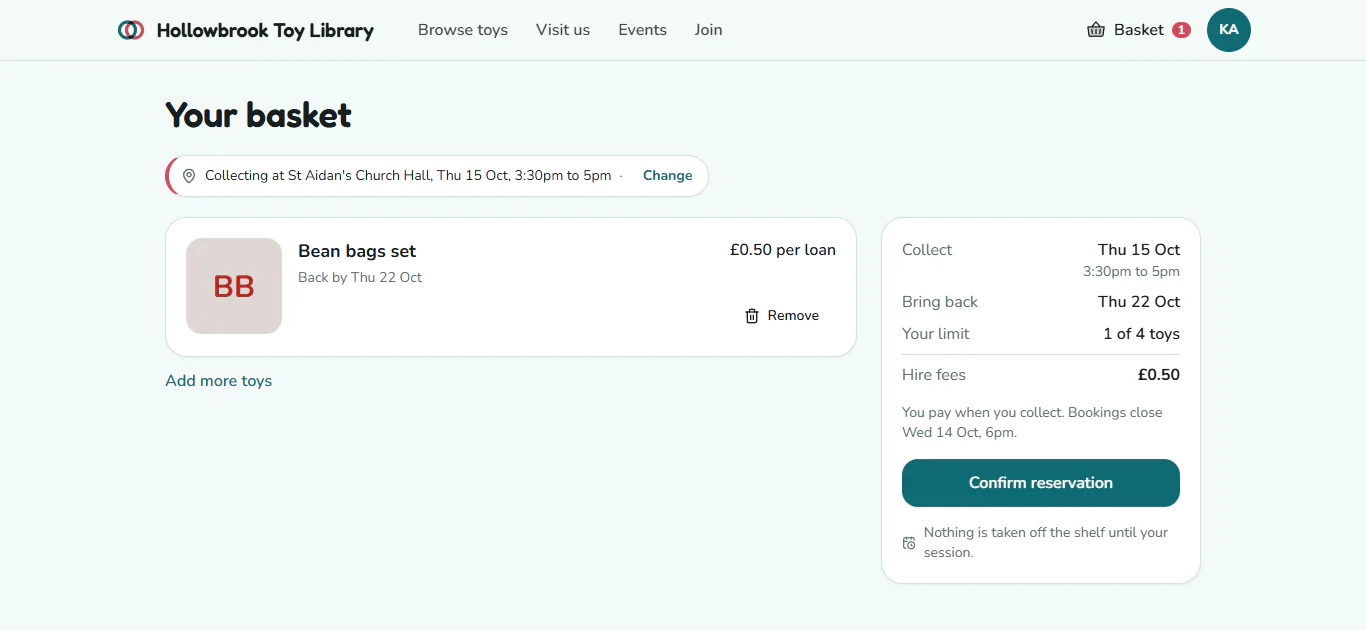The width and height of the screenshot is (1366, 630).
Task: Open the Basket link in header
Action: point(1138,30)
